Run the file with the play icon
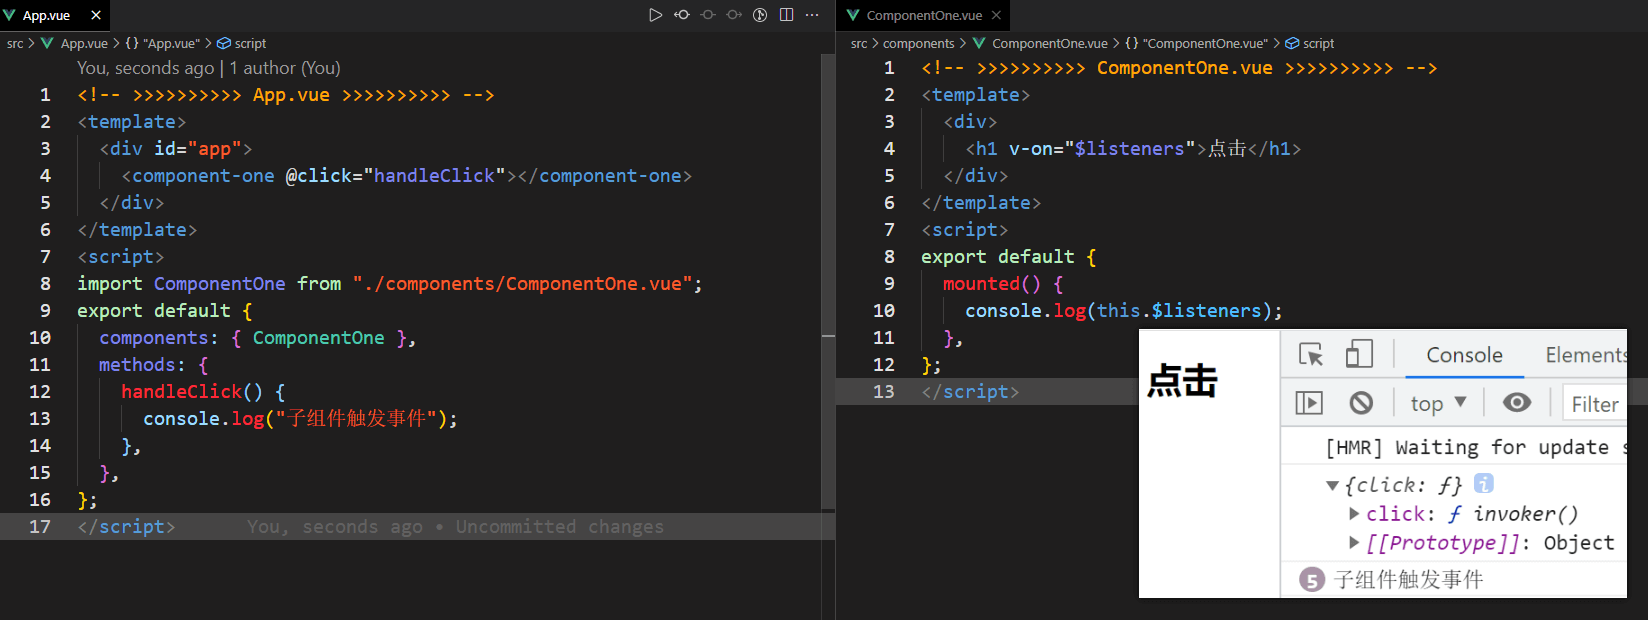1648x620 pixels. [x=655, y=15]
